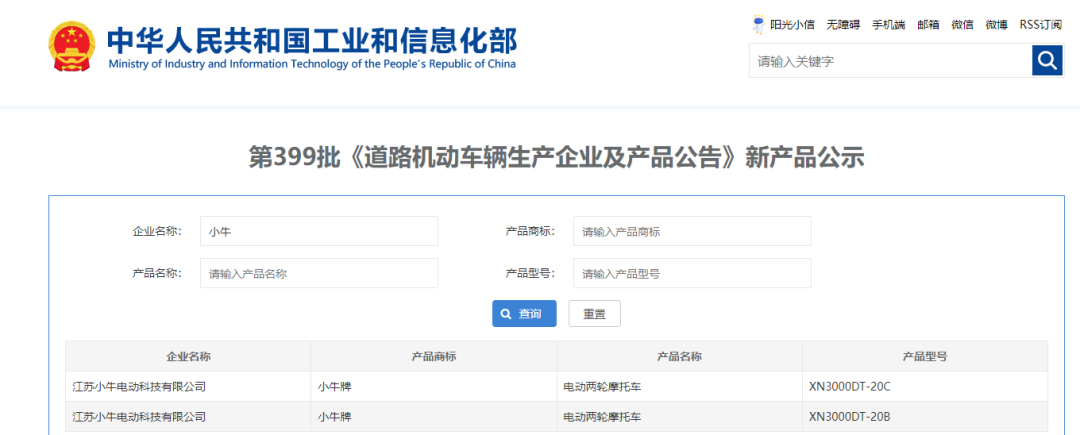Click the 产品型号 input field

[691, 273]
